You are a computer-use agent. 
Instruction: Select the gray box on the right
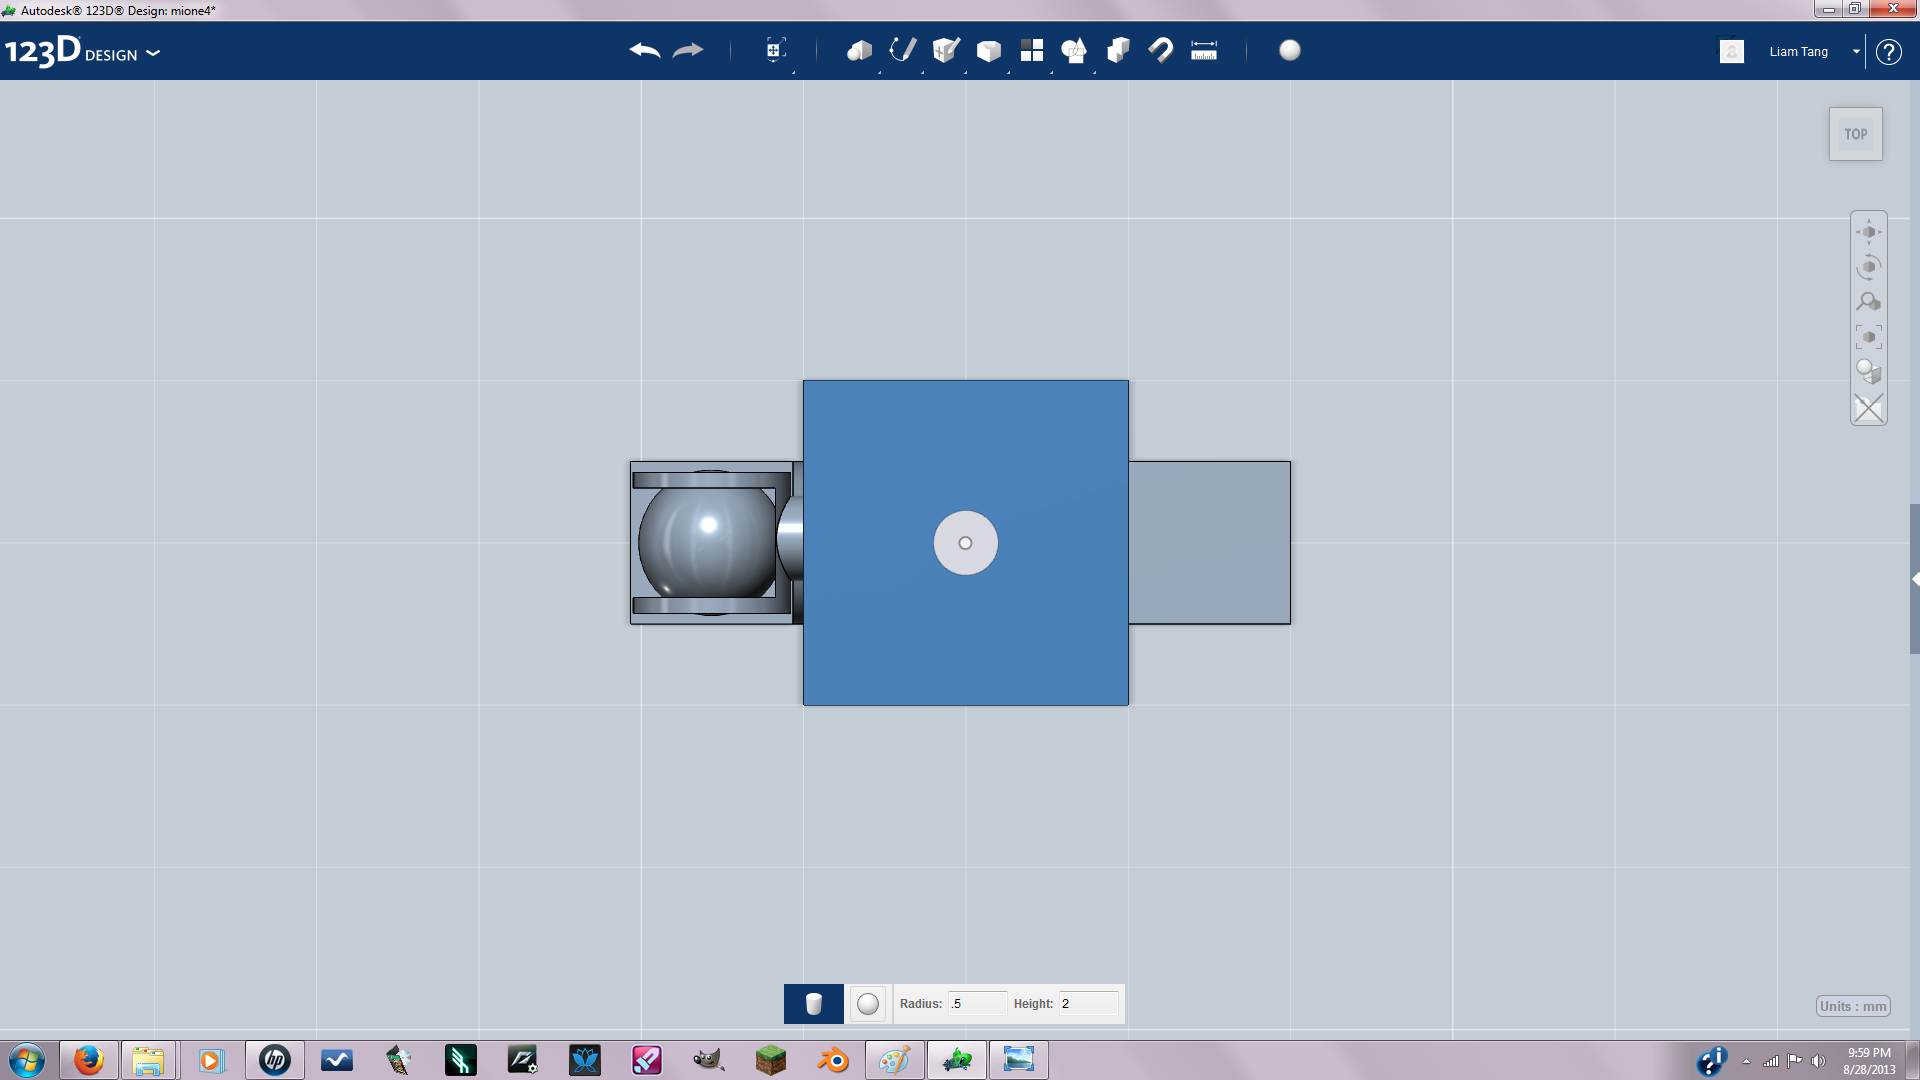[x=1210, y=543]
